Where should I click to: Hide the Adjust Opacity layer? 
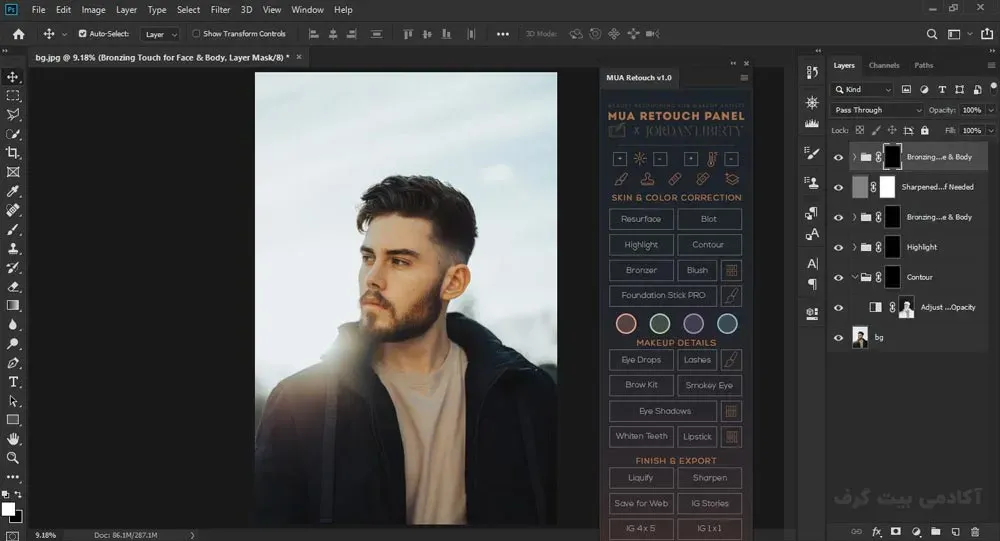point(839,308)
